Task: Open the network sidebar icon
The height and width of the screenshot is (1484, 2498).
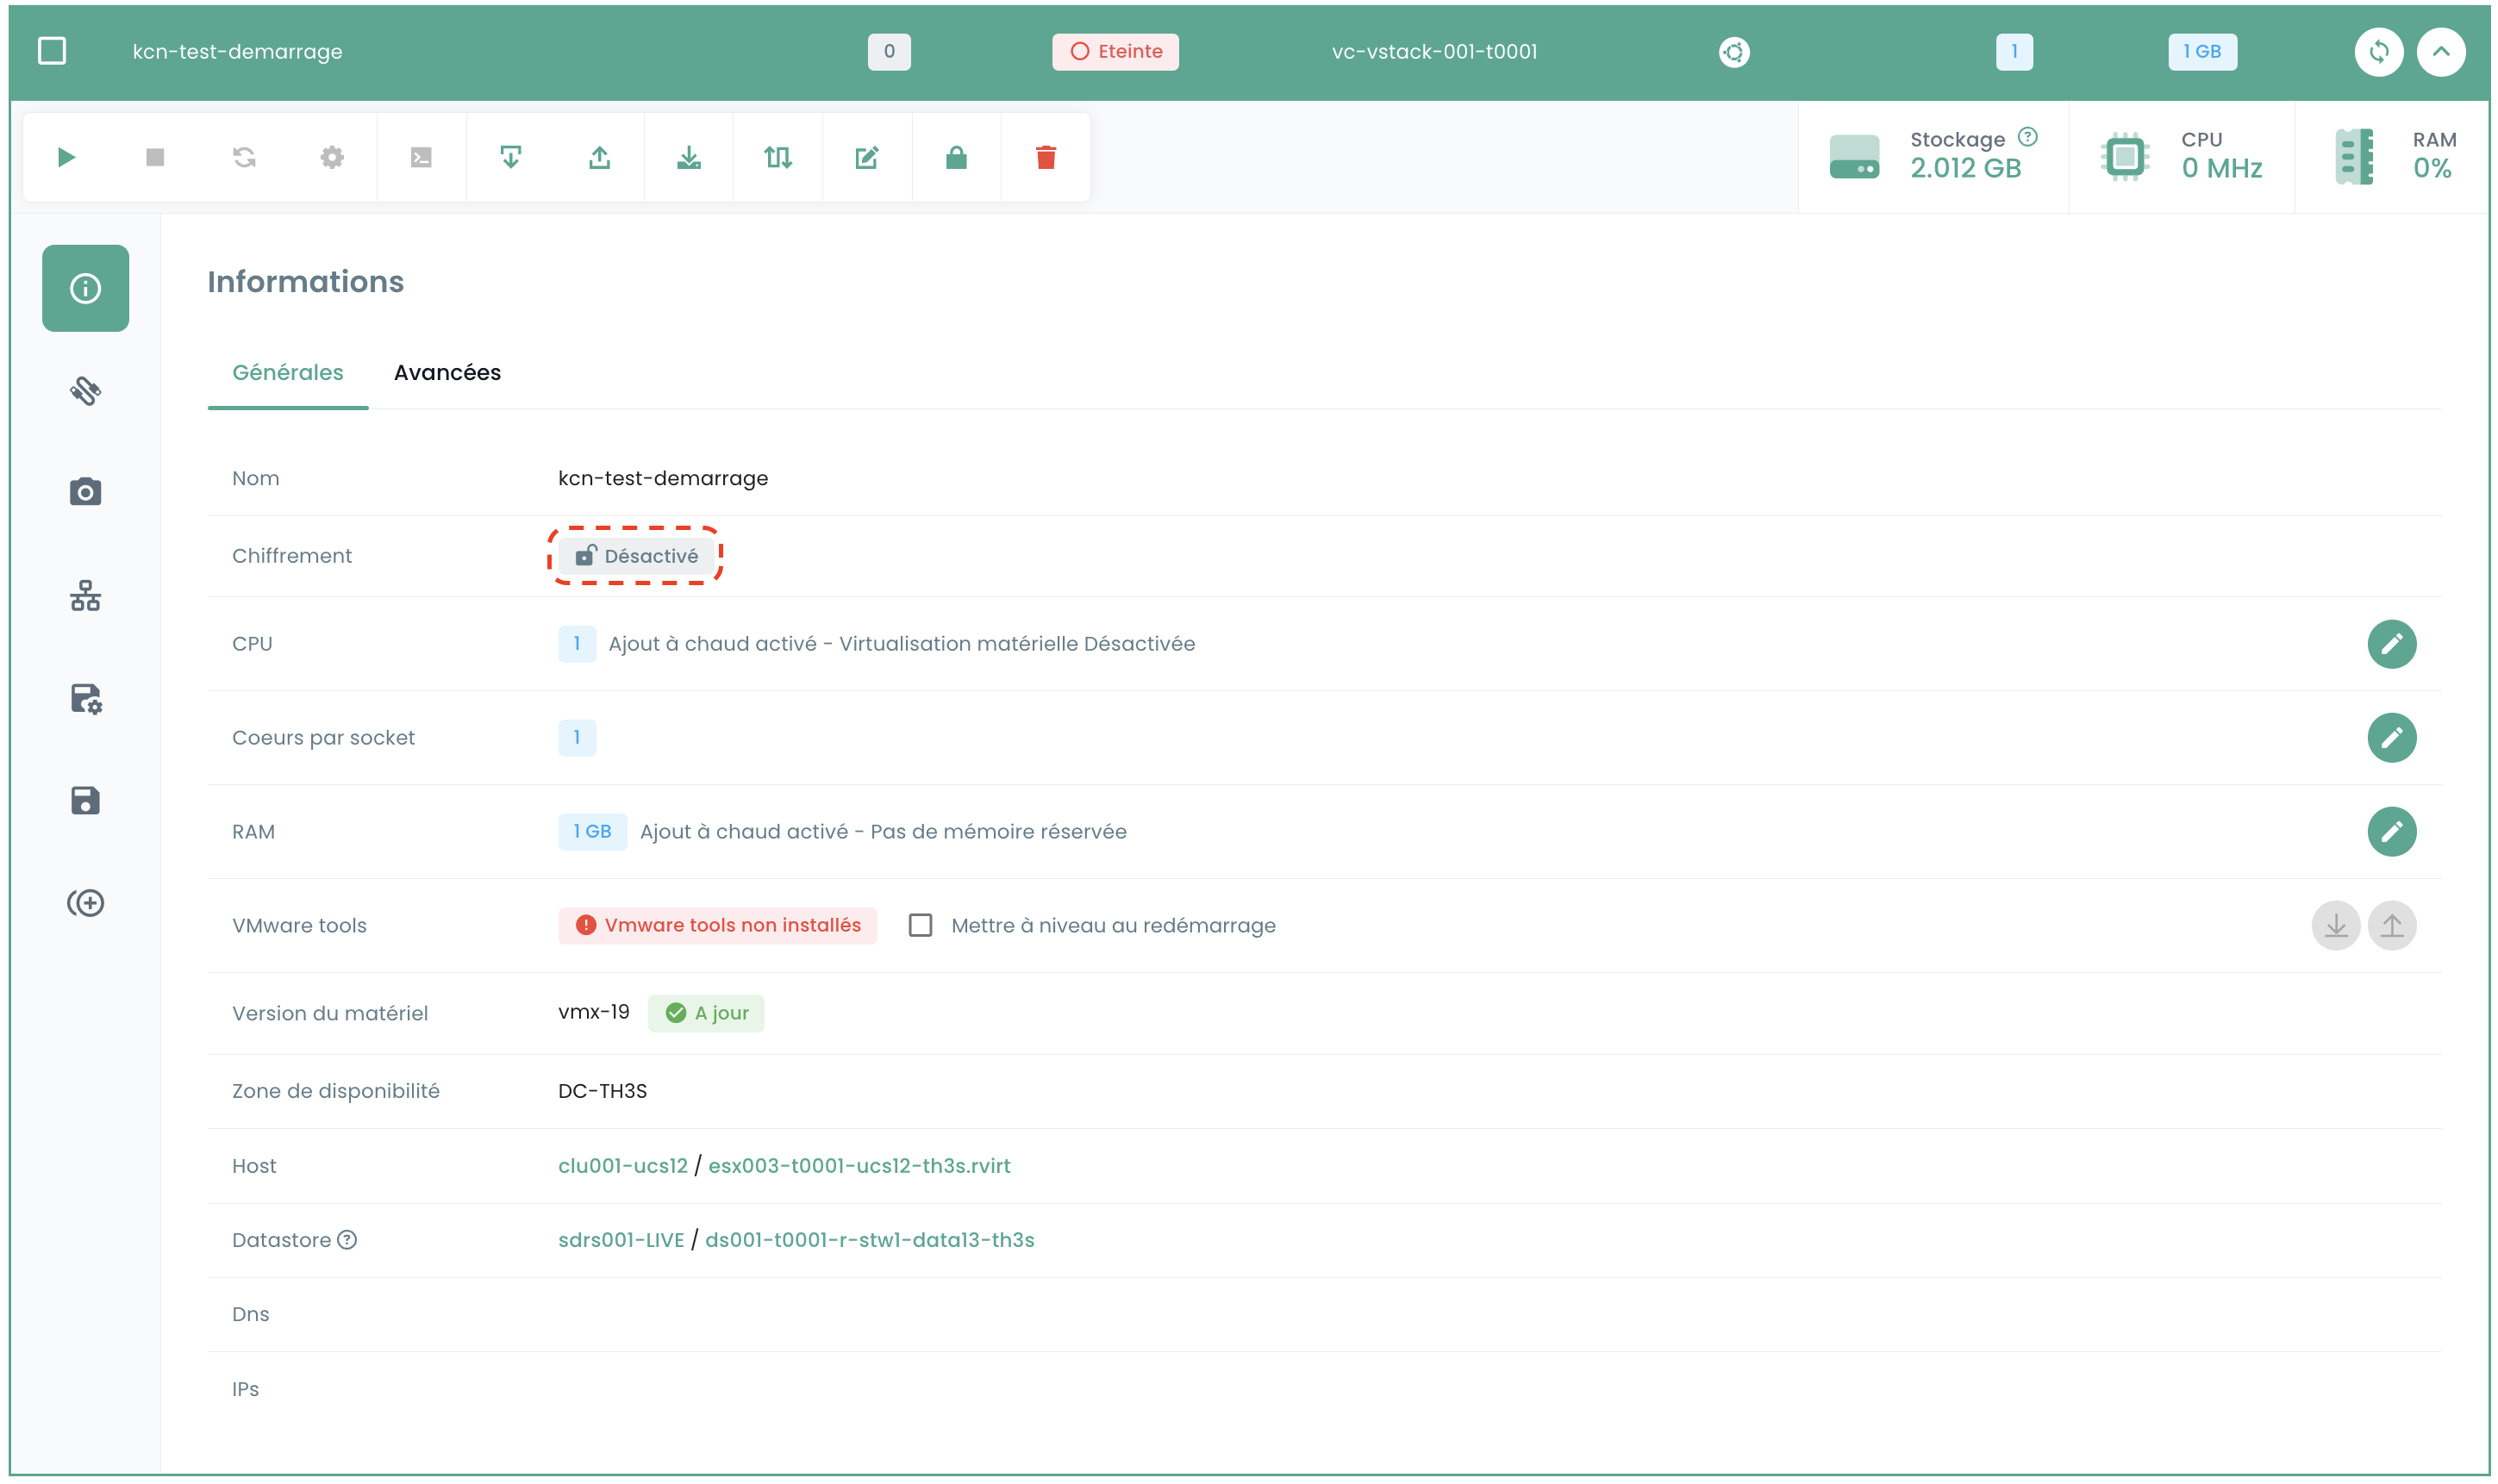Action: point(85,596)
